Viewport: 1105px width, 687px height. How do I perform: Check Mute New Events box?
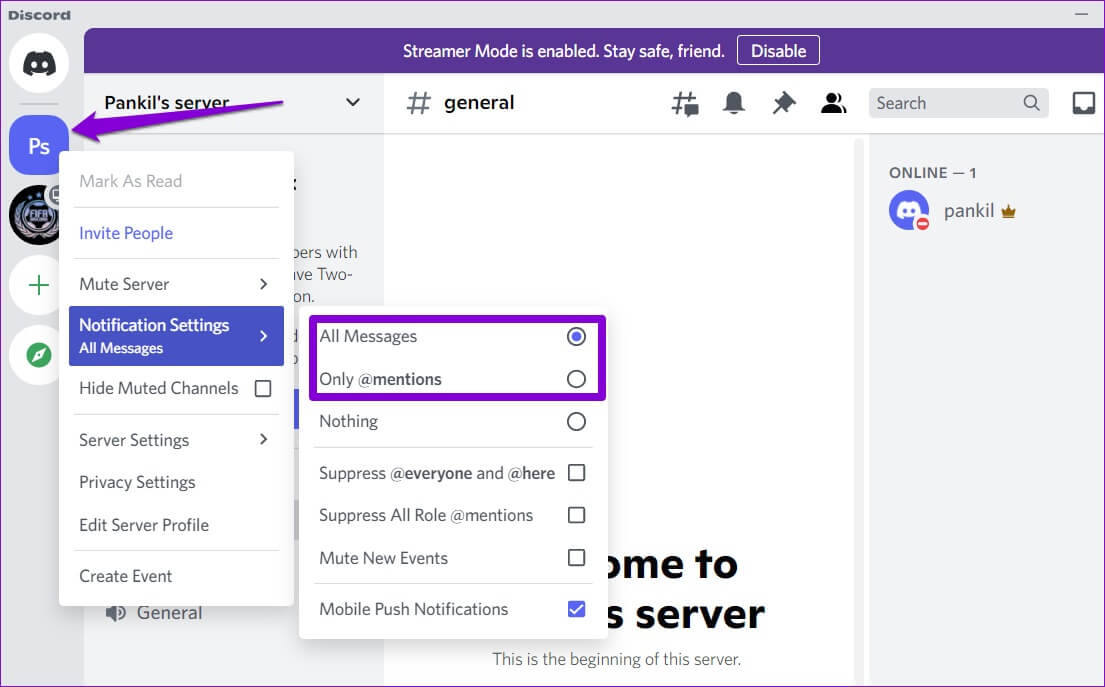576,558
